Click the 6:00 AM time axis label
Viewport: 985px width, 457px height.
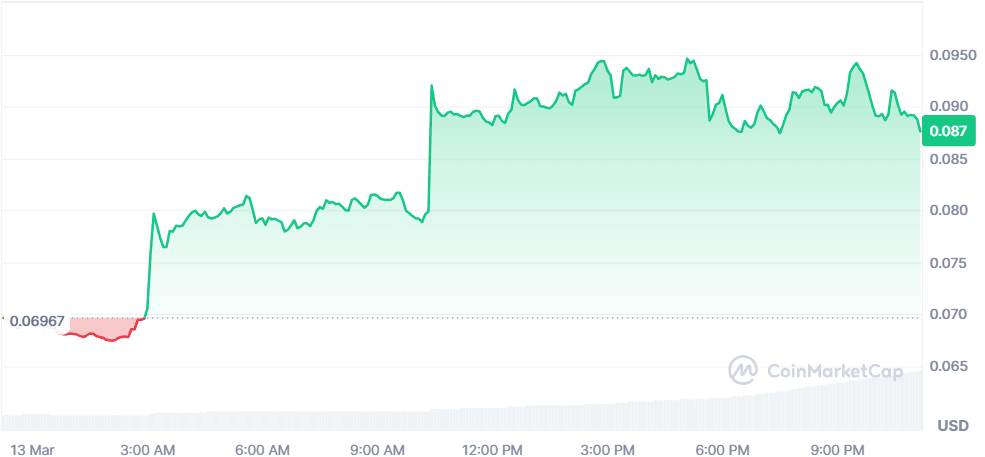tap(264, 448)
